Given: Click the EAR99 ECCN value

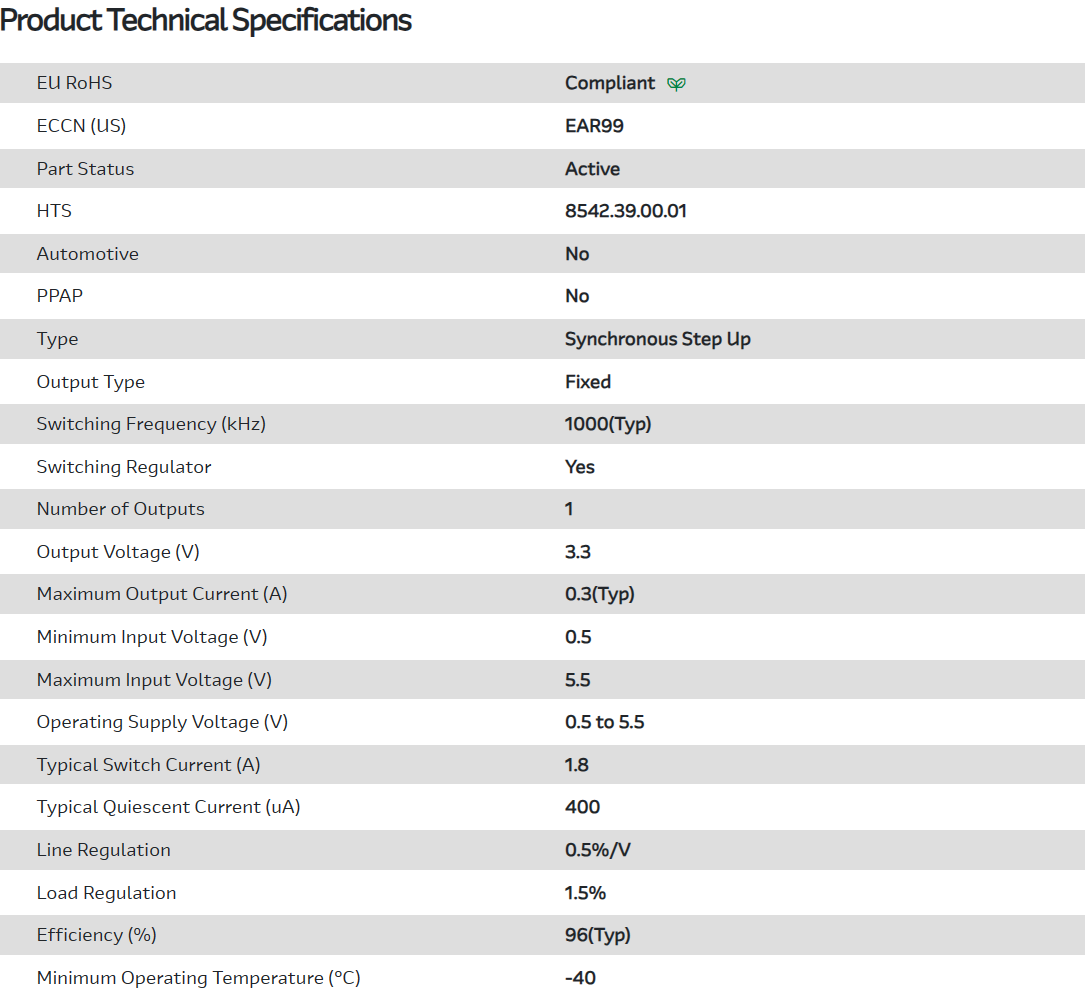Looking at the screenshot, I should pos(594,126).
